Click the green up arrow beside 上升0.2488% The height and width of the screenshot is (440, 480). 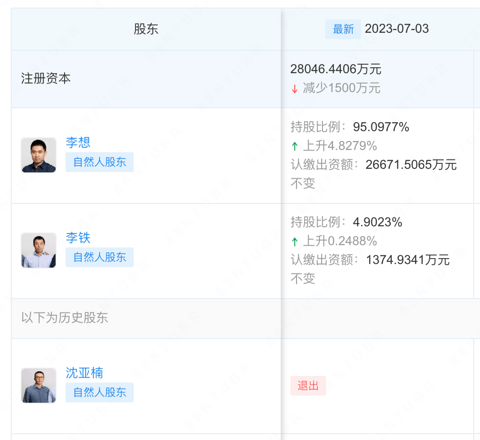294,241
